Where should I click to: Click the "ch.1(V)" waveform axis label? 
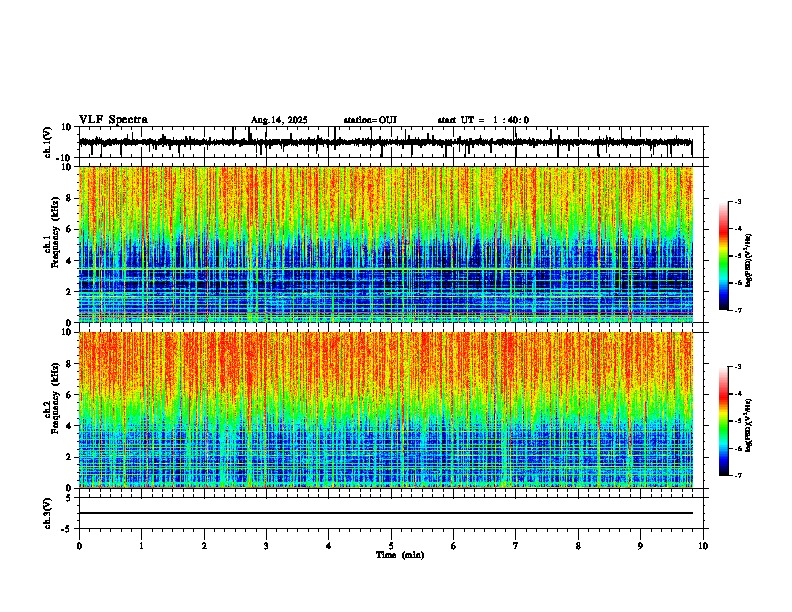tap(47, 142)
